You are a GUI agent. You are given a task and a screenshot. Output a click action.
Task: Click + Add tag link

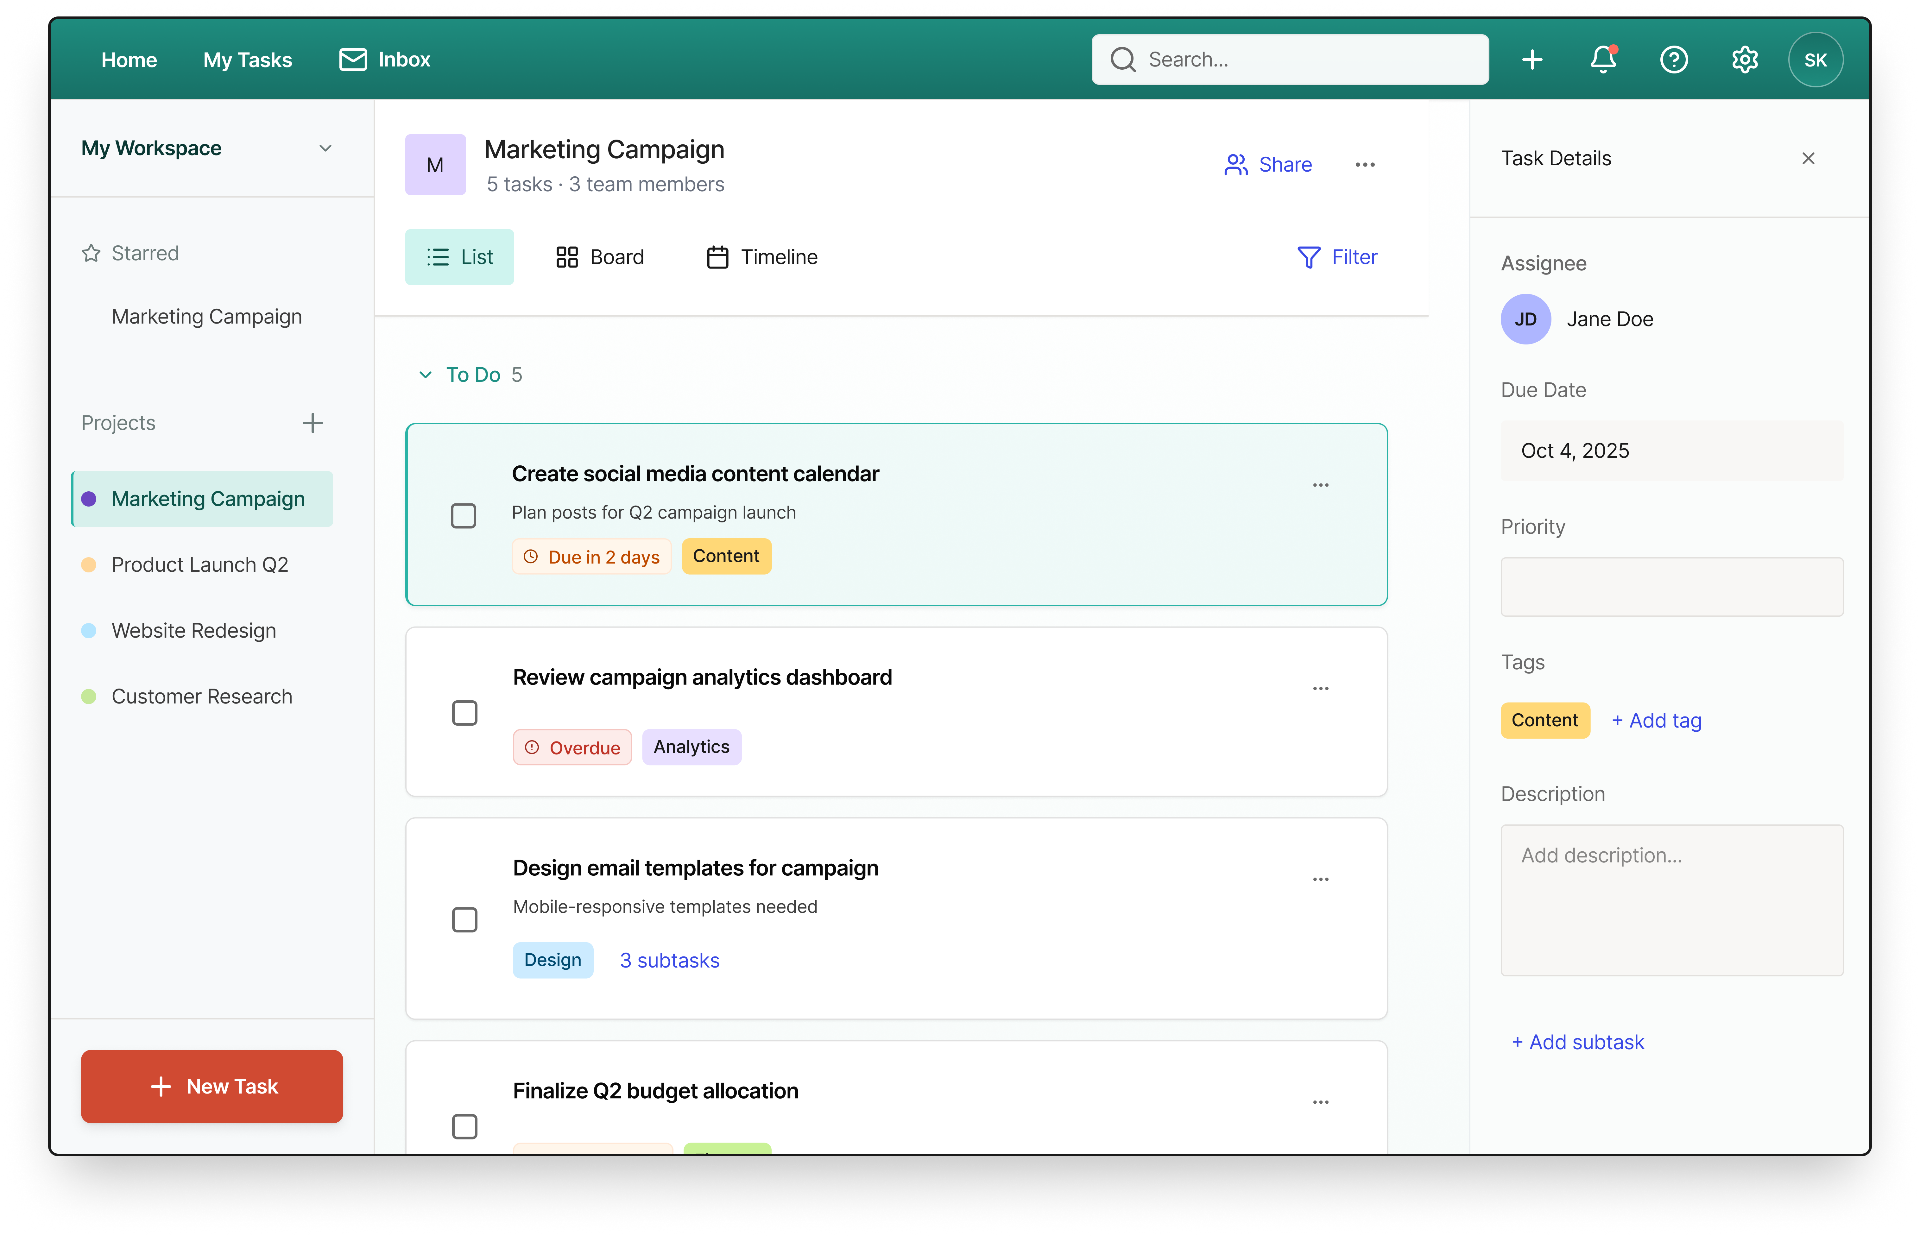pyautogui.click(x=1656, y=721)
